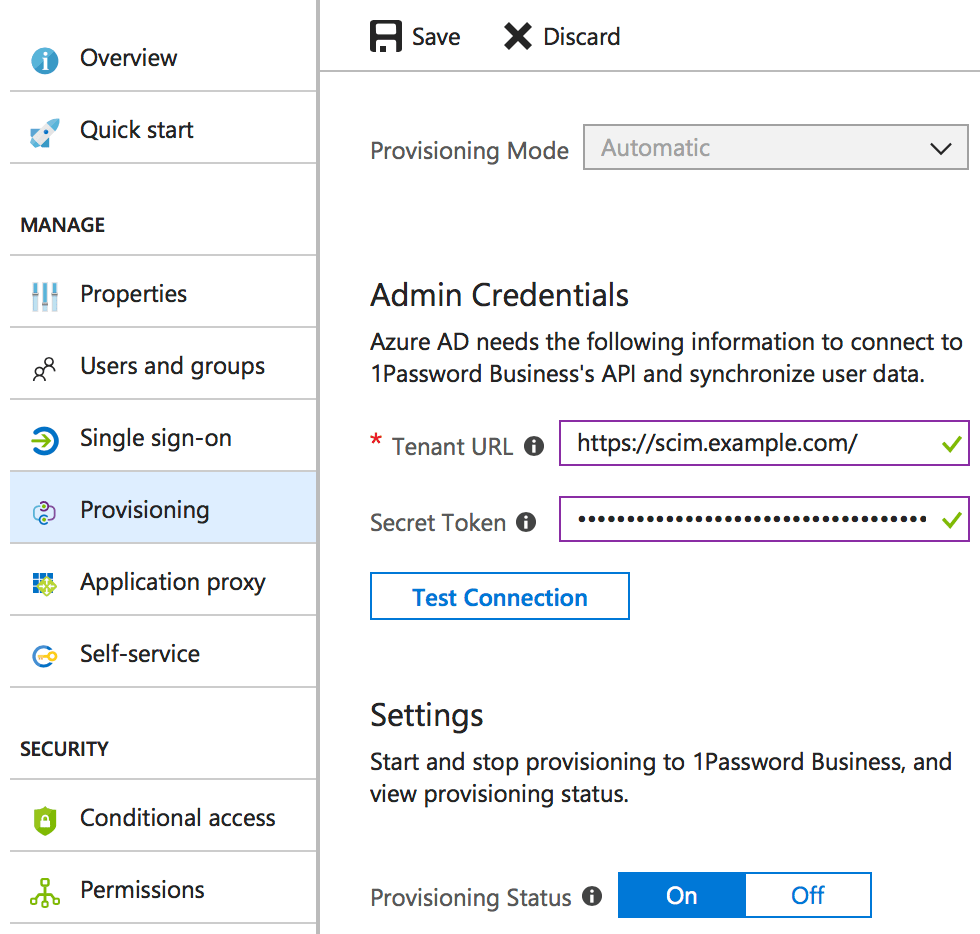Click the Self-service key icon
The image size is (980, 934).
44,656
